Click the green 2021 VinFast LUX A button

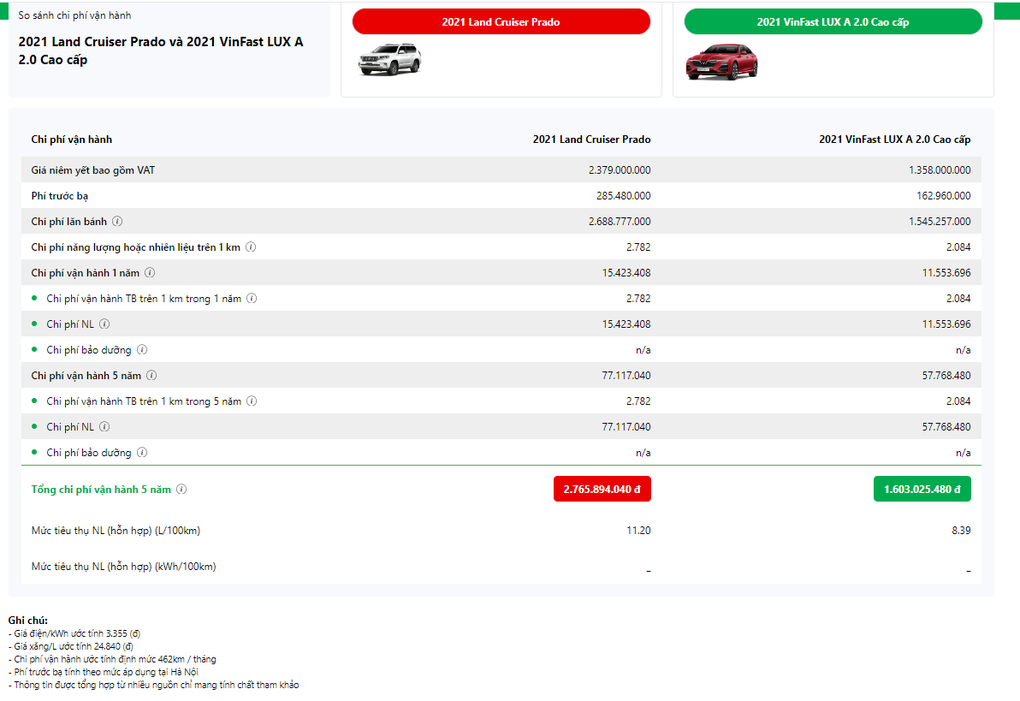click(x=832, y=22)
